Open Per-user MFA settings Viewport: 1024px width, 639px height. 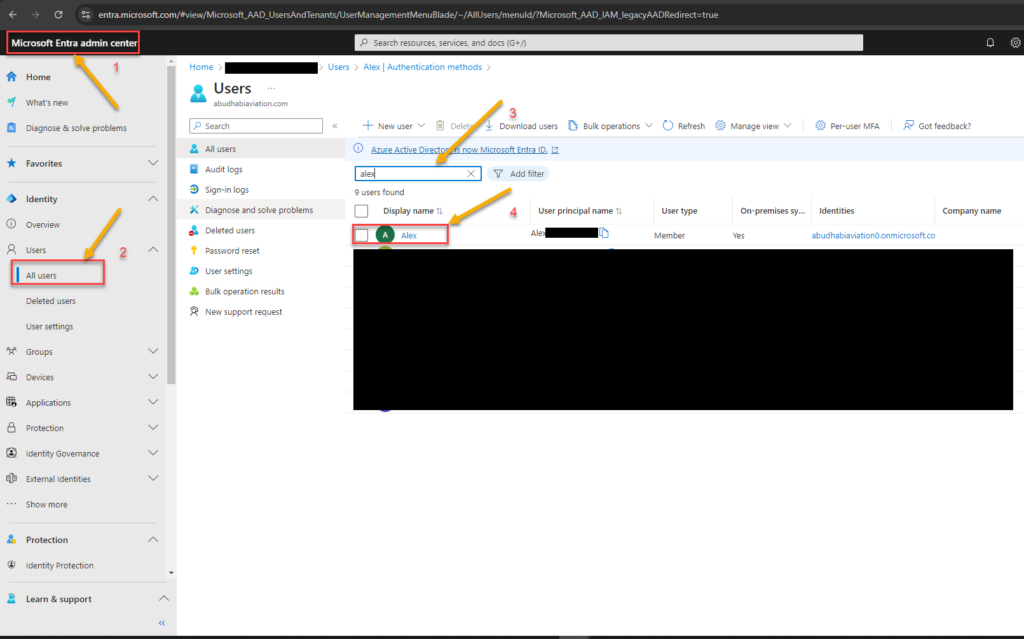(847, 126)
